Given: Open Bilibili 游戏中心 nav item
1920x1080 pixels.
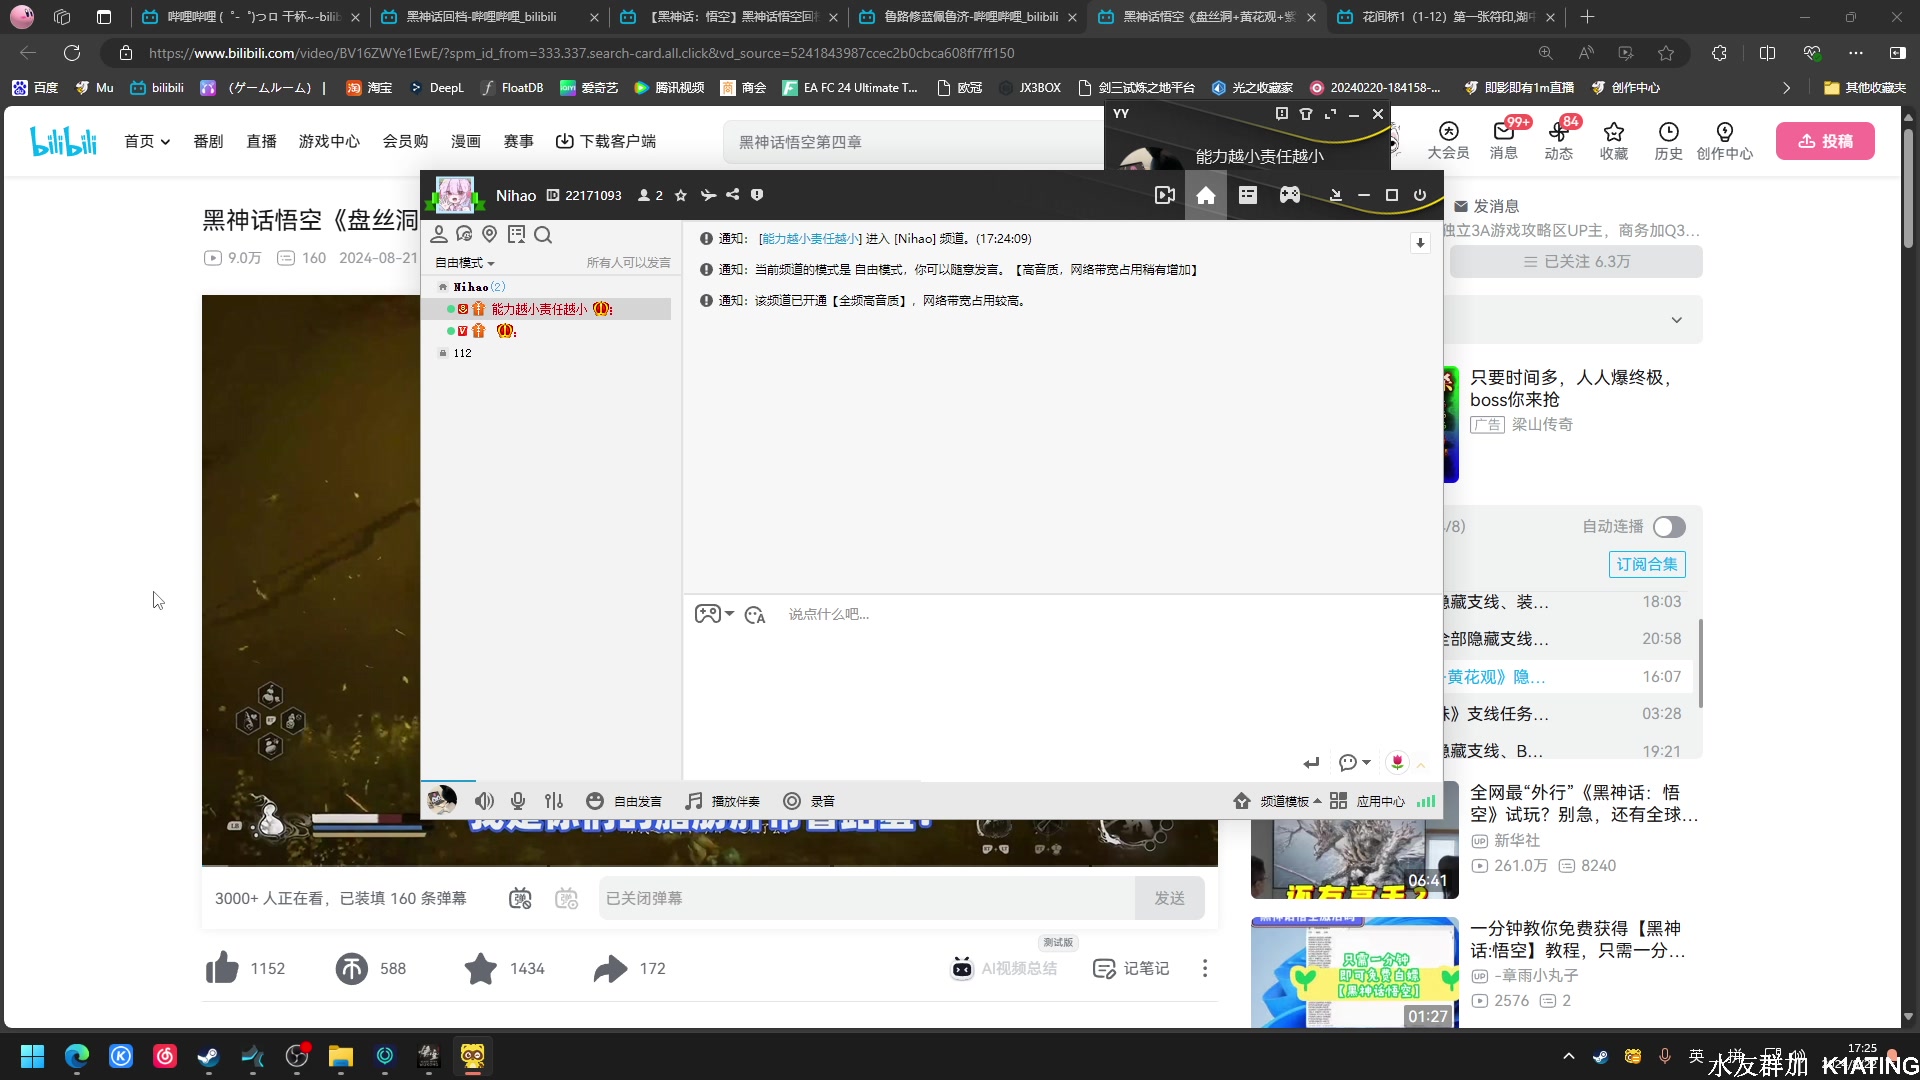Looking at the screenshot, I should coord(329,142).
